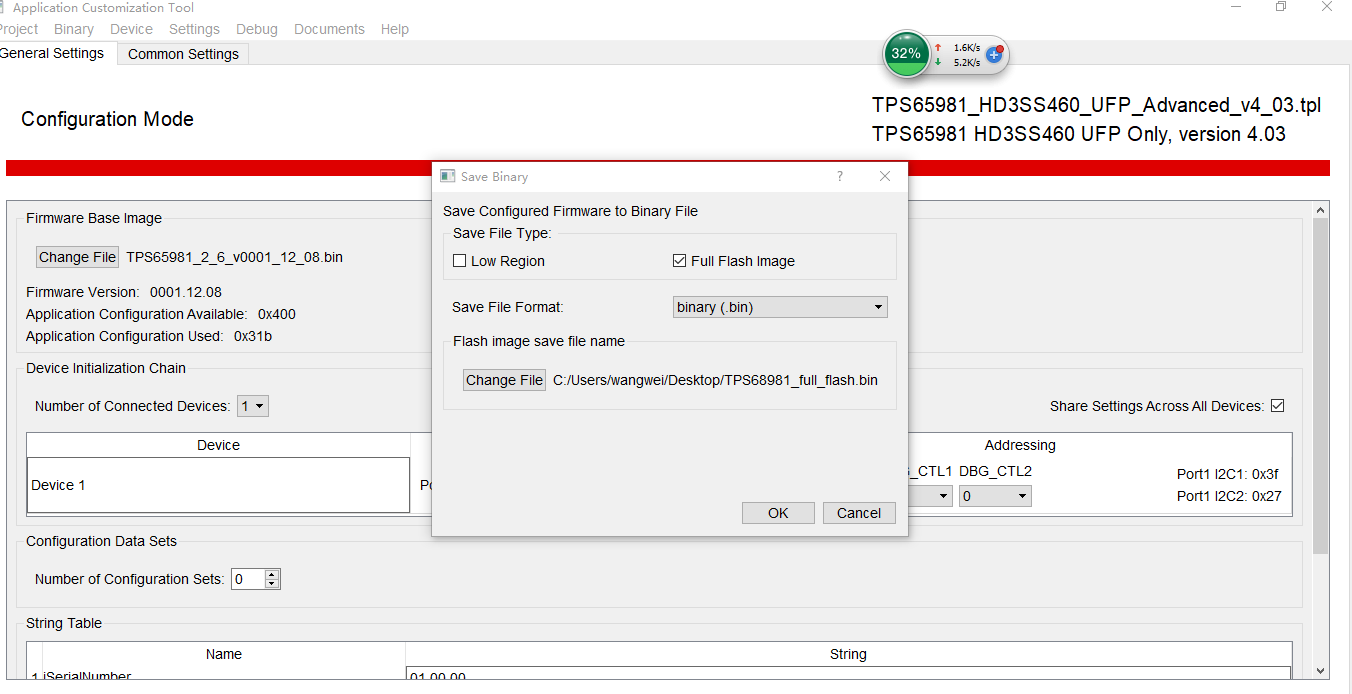Toggle Share Settings Across All Devices
1352x694 pixels.
pos(1277,406)
